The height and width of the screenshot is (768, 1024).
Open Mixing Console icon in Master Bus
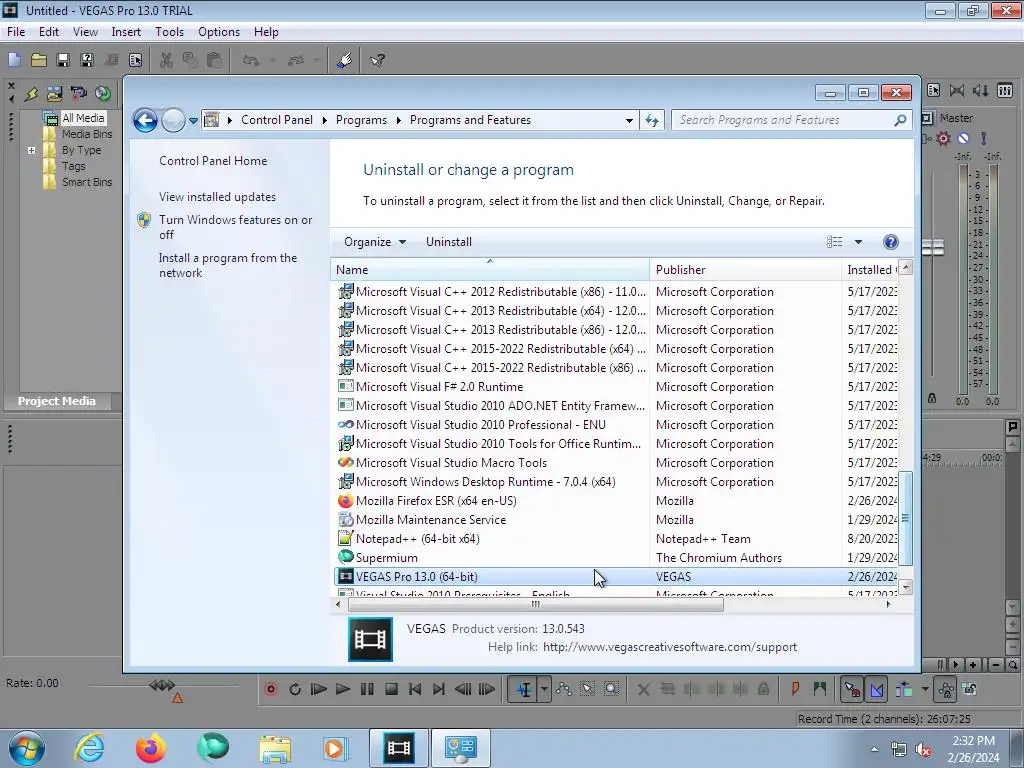[1005, 91]
